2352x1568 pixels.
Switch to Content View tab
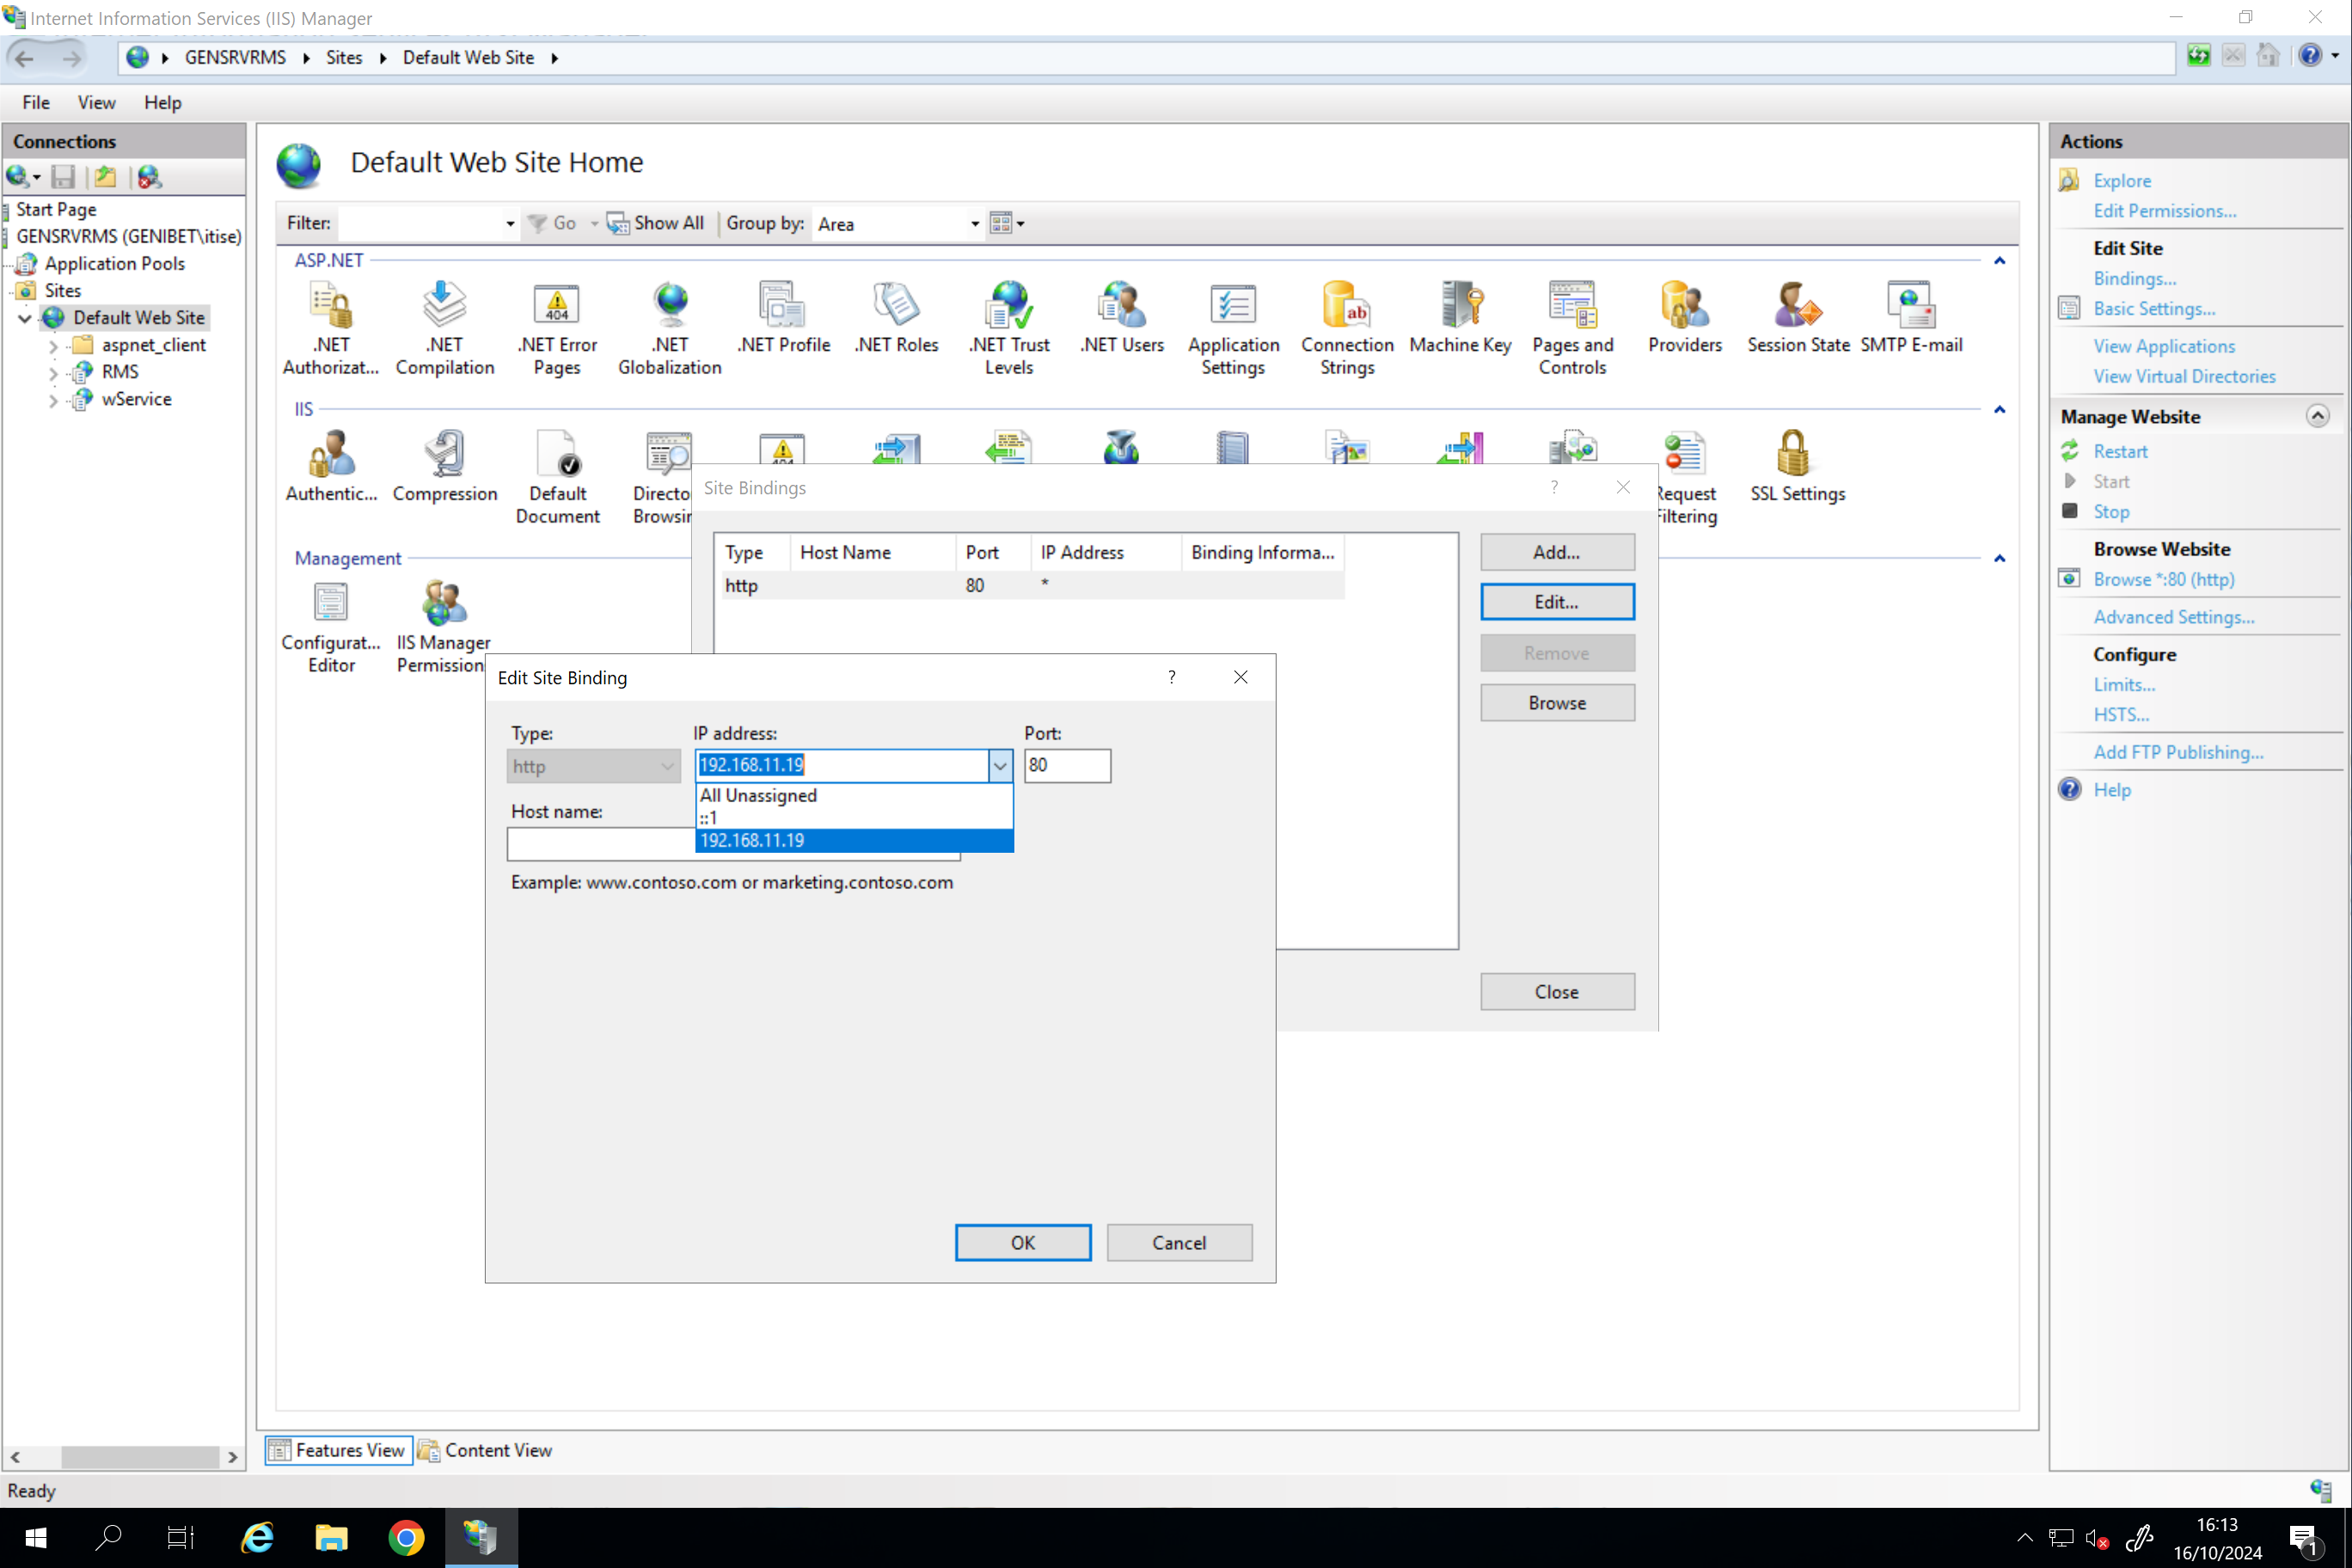pos(485,1450)
